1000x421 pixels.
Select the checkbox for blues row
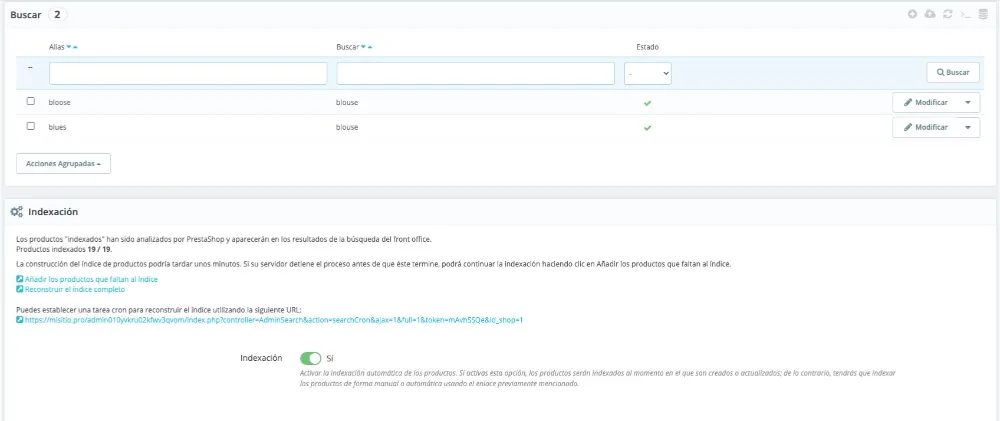pyautogui.click(x=31, y=126)
